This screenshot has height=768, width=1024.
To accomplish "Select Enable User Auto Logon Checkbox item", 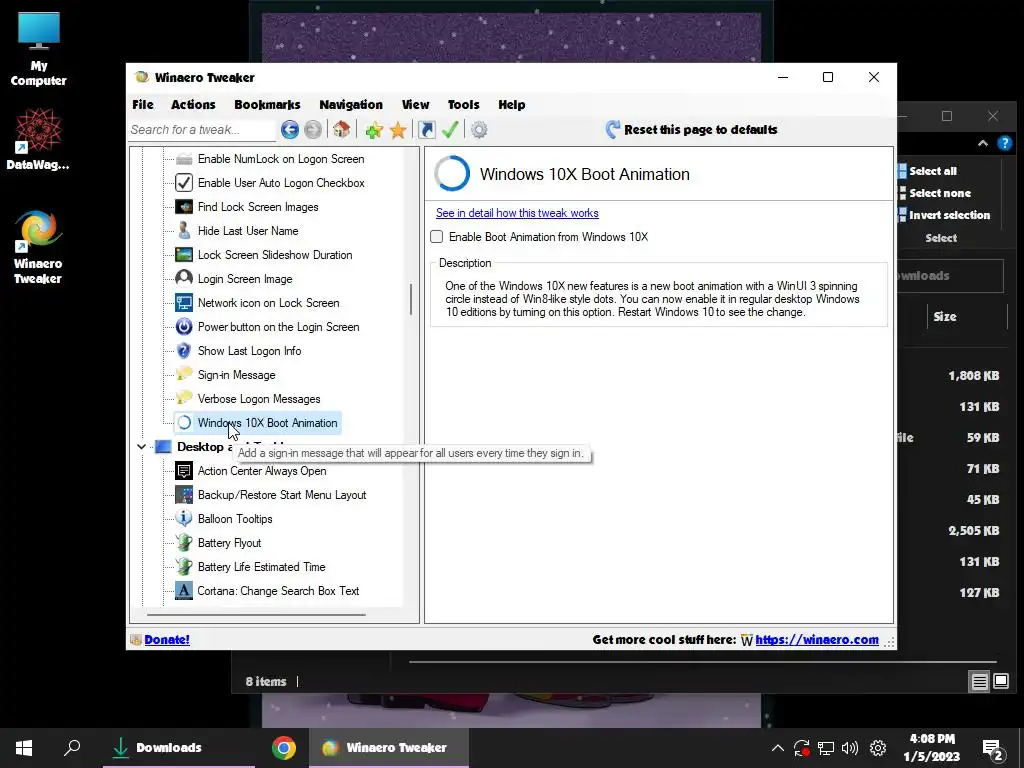I will (x=281, y=183).
